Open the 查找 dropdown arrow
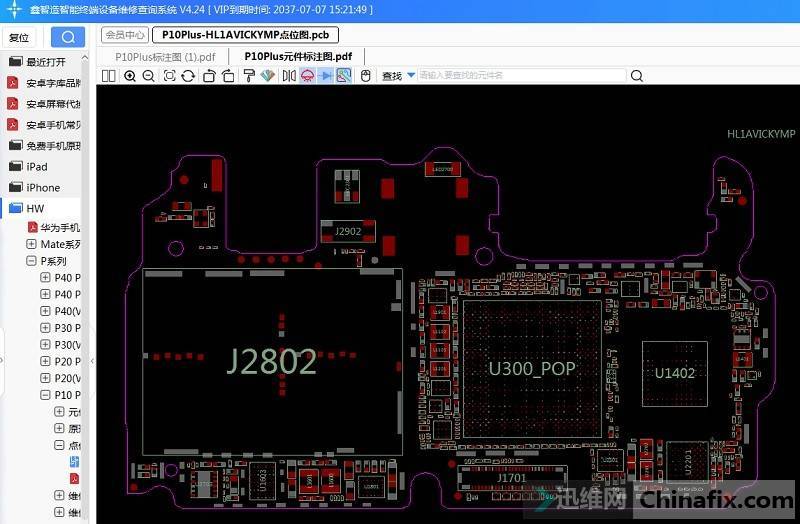The height and width of the screenshot is (524, 800). coord(411,75)
